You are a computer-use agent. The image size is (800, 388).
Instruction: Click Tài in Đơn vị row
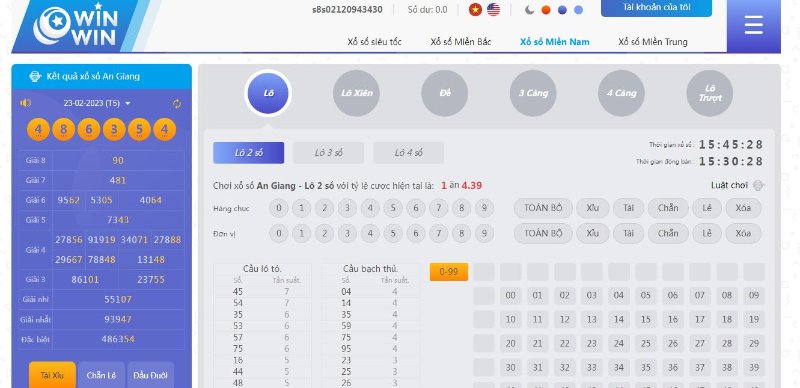[629, 233]
